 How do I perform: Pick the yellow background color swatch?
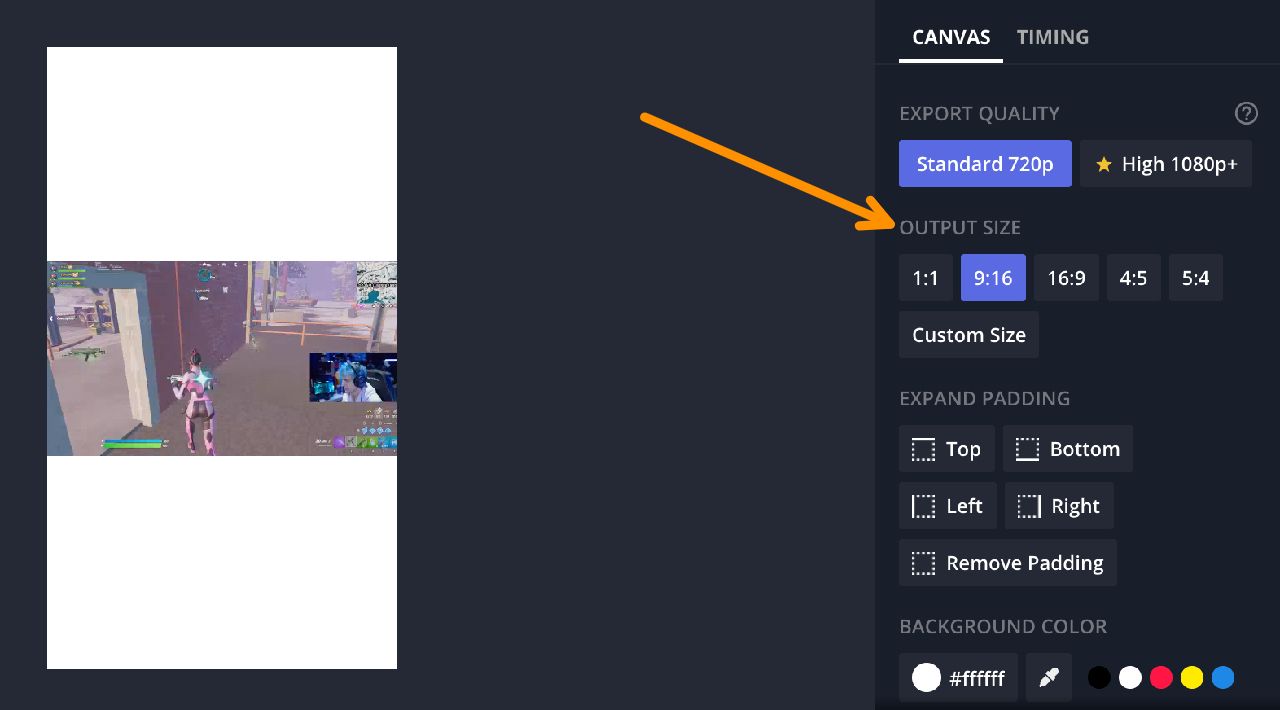click(x=1192, y=678)
